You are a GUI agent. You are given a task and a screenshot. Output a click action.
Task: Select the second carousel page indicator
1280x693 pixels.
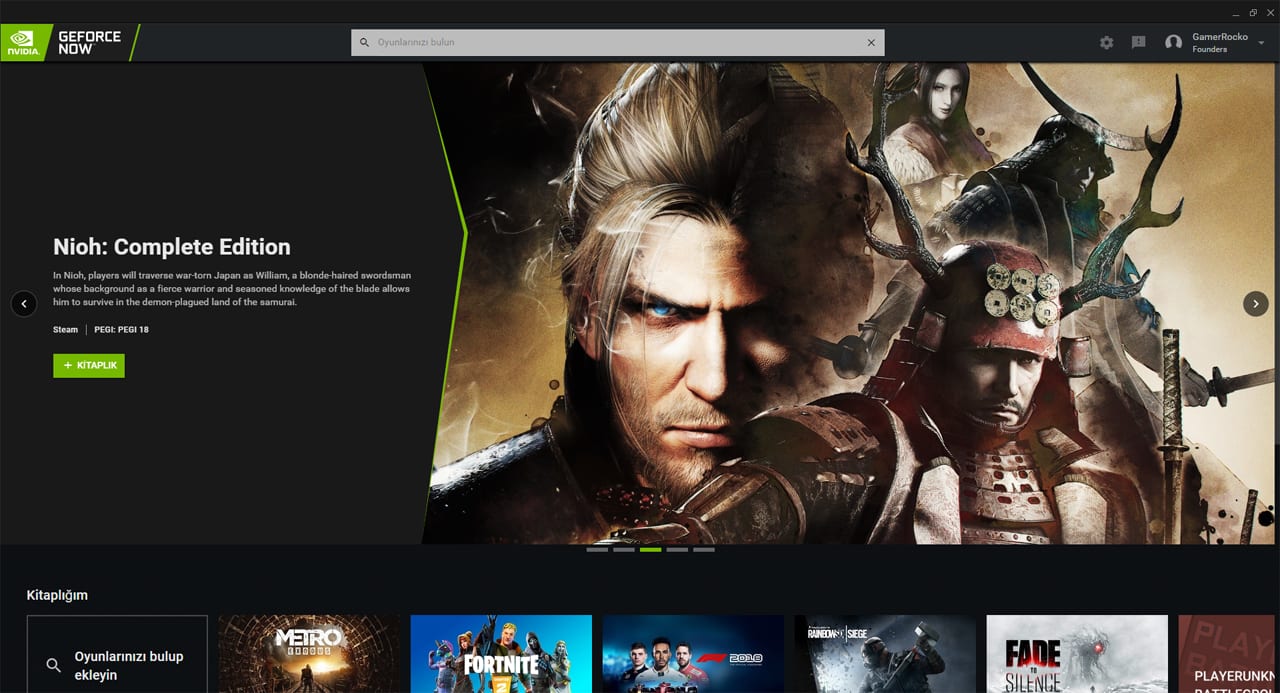pyautogui.click(x=624, y=550)
